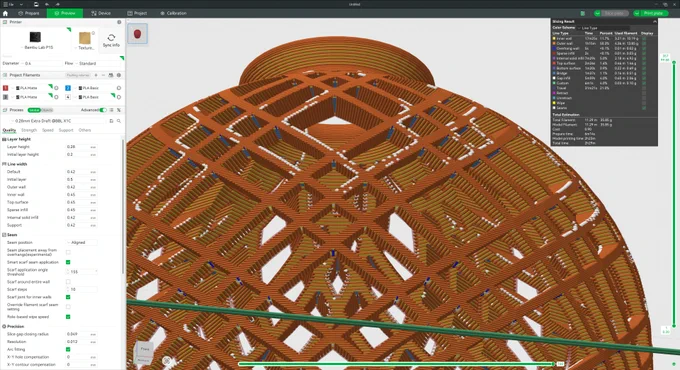Image resolution: width=680 pixels, height=370 pixels.
Task: Switch to the Calibration tab
Action: tap(173, 13)
